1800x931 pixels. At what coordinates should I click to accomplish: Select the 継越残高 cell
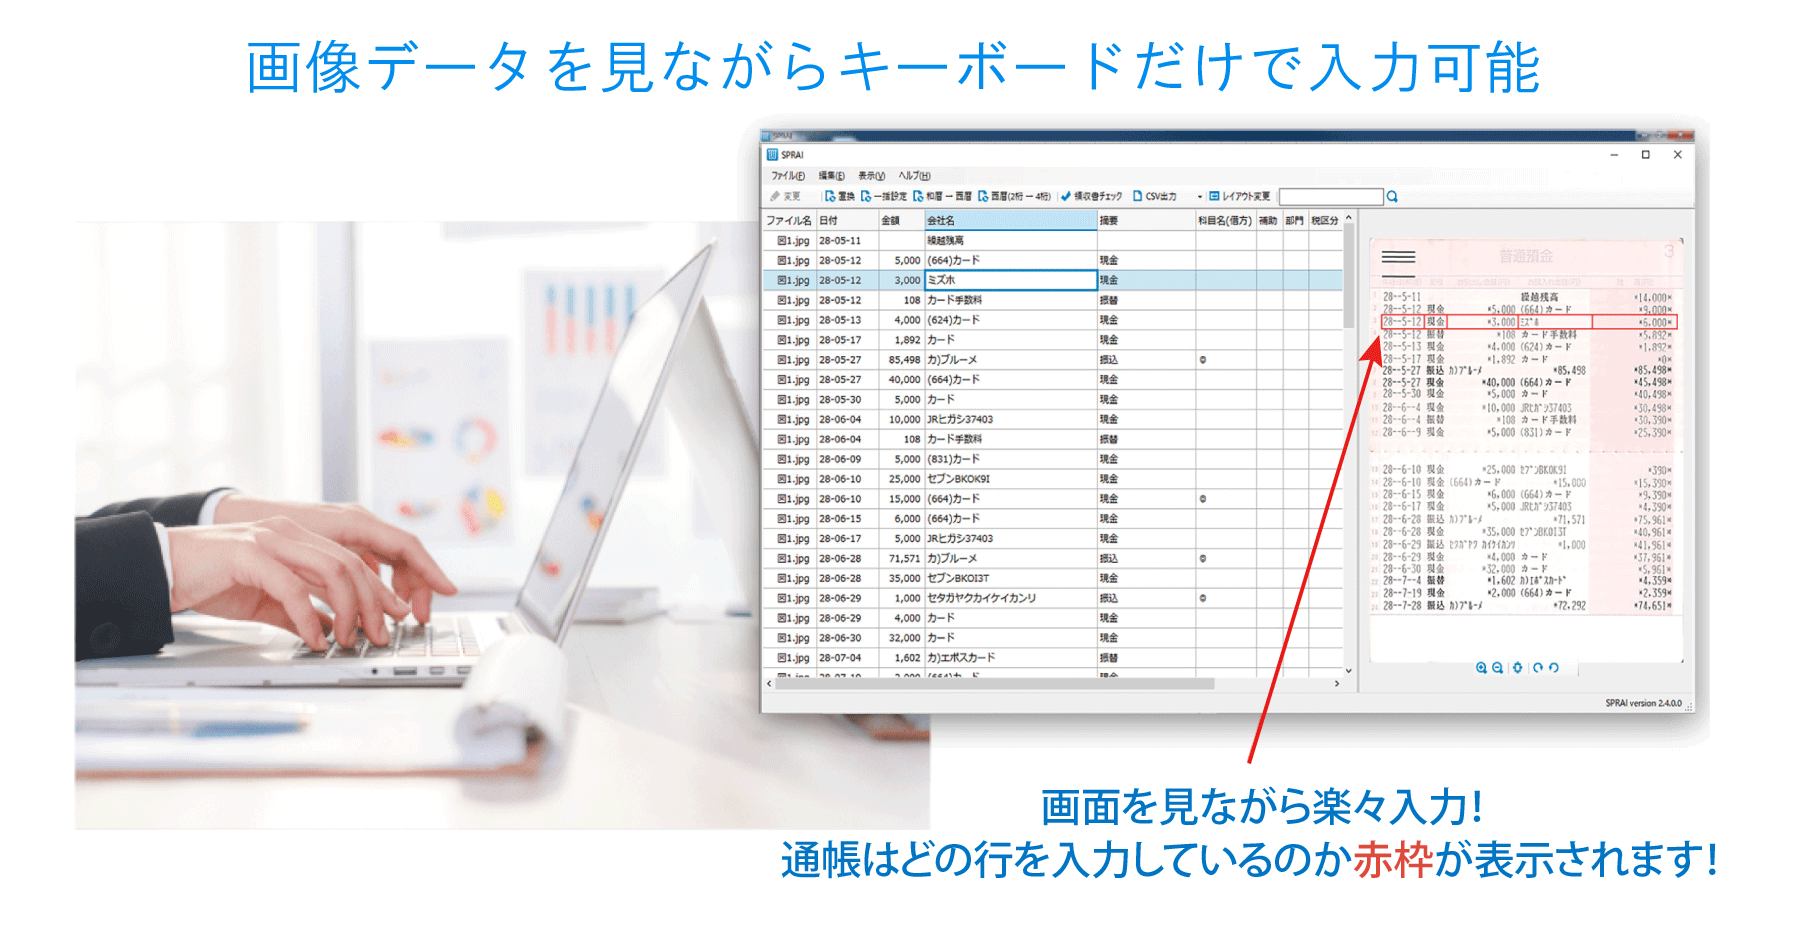(1010, 240)
